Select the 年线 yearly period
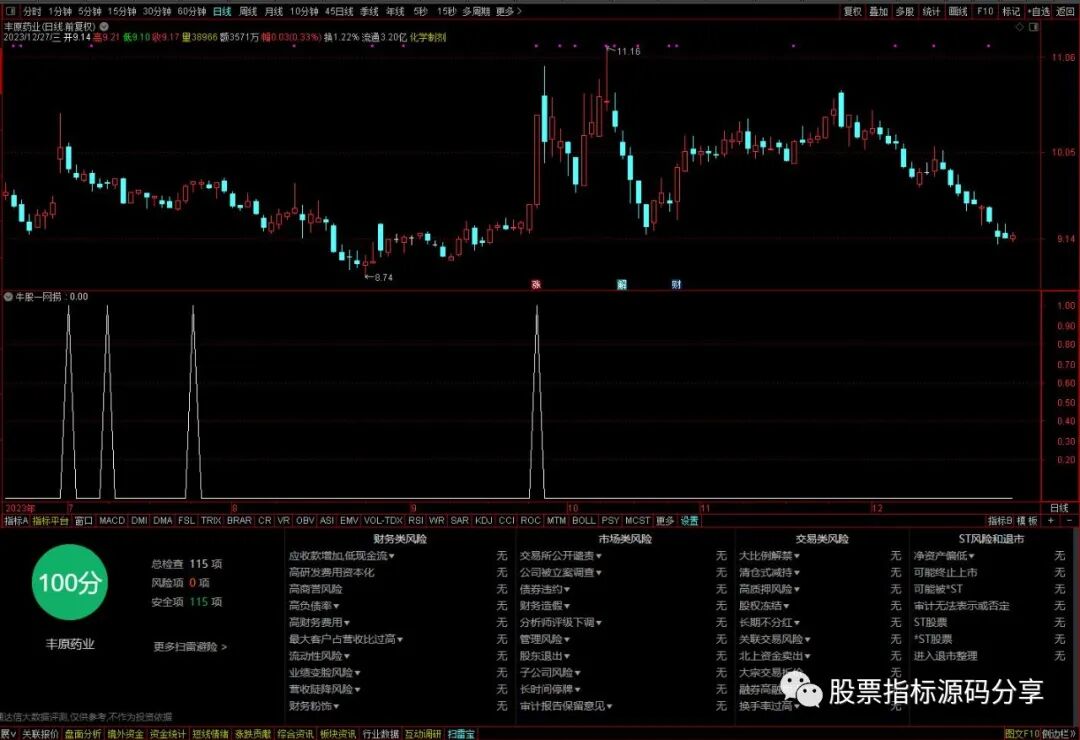 (395, 12)
